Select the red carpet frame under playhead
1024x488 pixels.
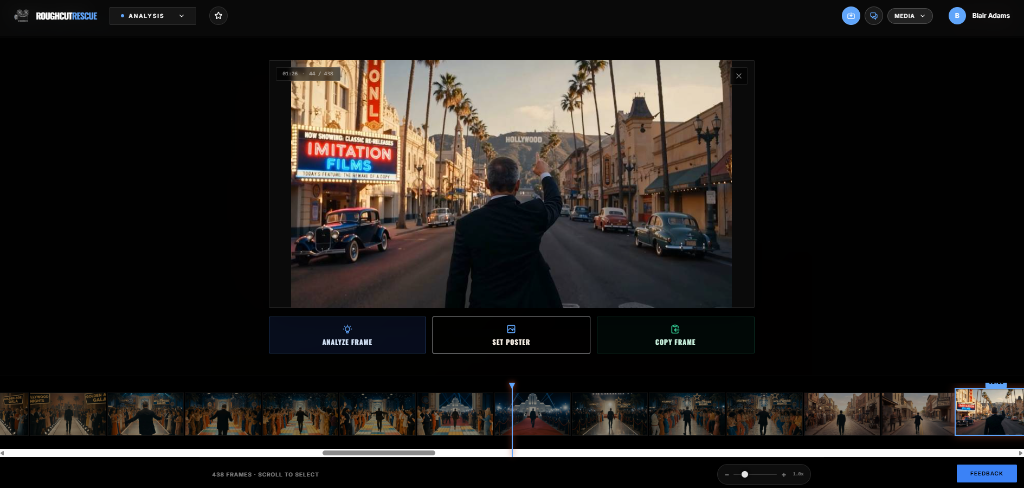(532, 414)
